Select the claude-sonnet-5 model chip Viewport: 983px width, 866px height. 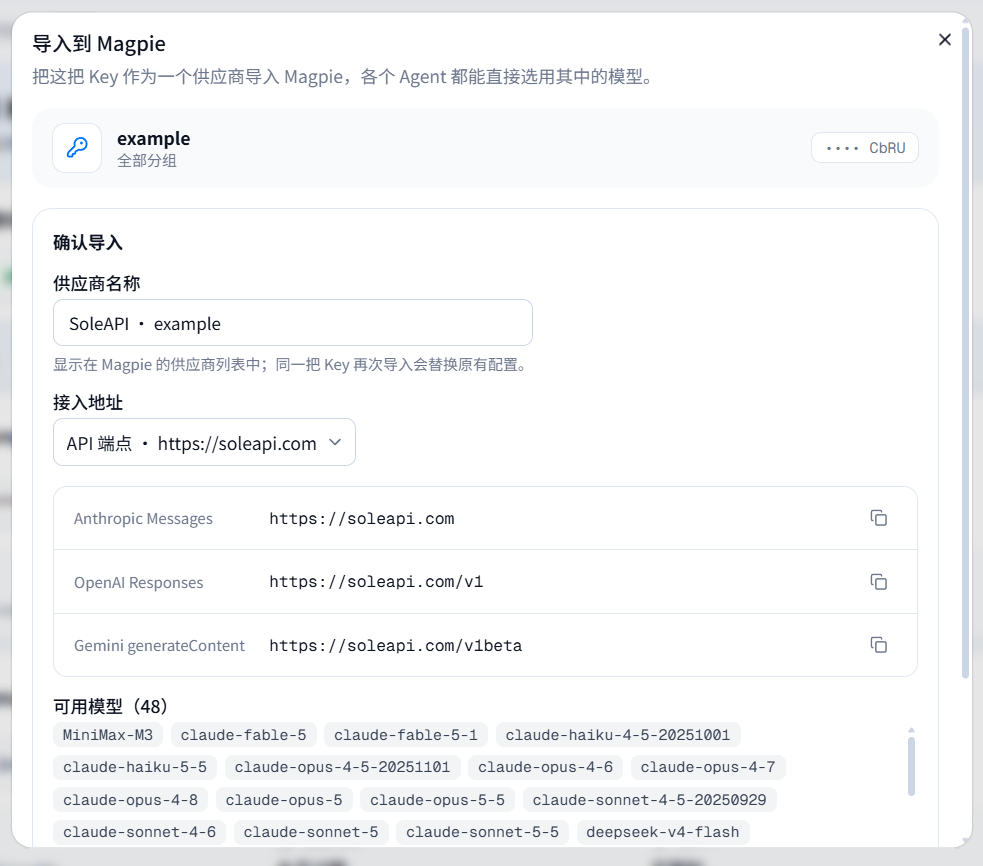pos(311,832)
